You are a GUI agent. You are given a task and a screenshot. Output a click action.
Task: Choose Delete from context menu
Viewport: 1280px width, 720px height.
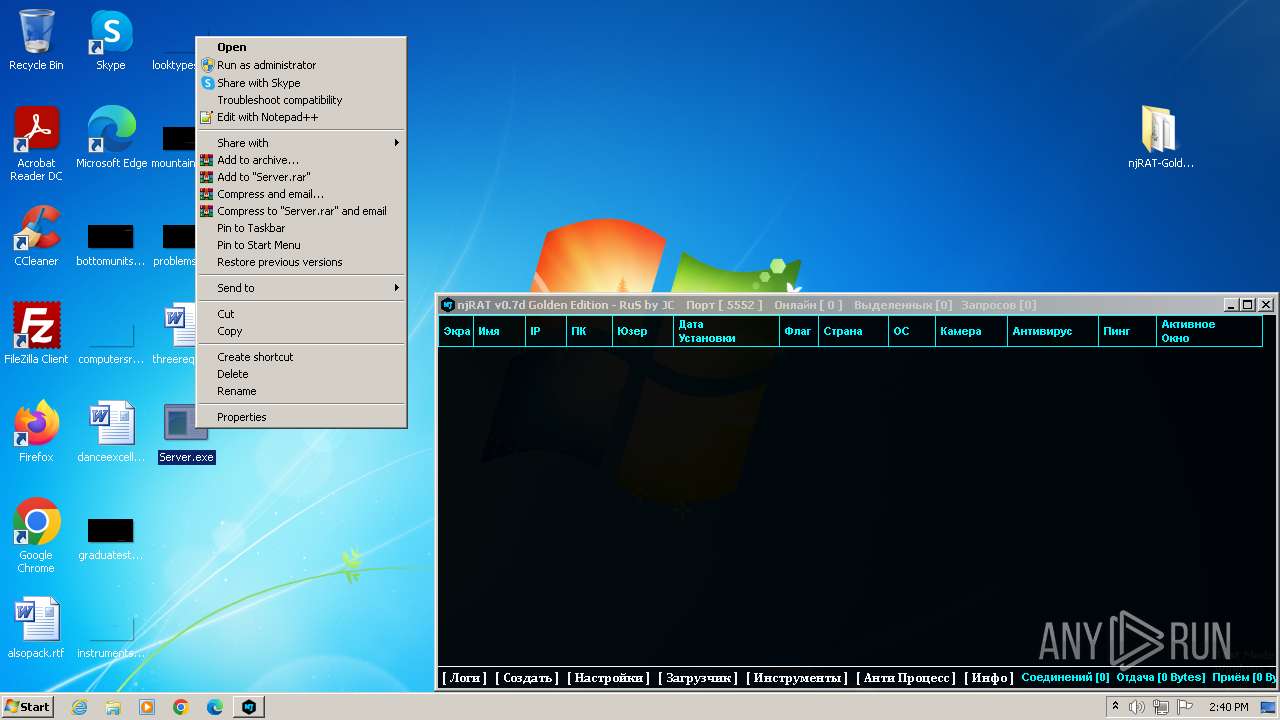(301, 374)
